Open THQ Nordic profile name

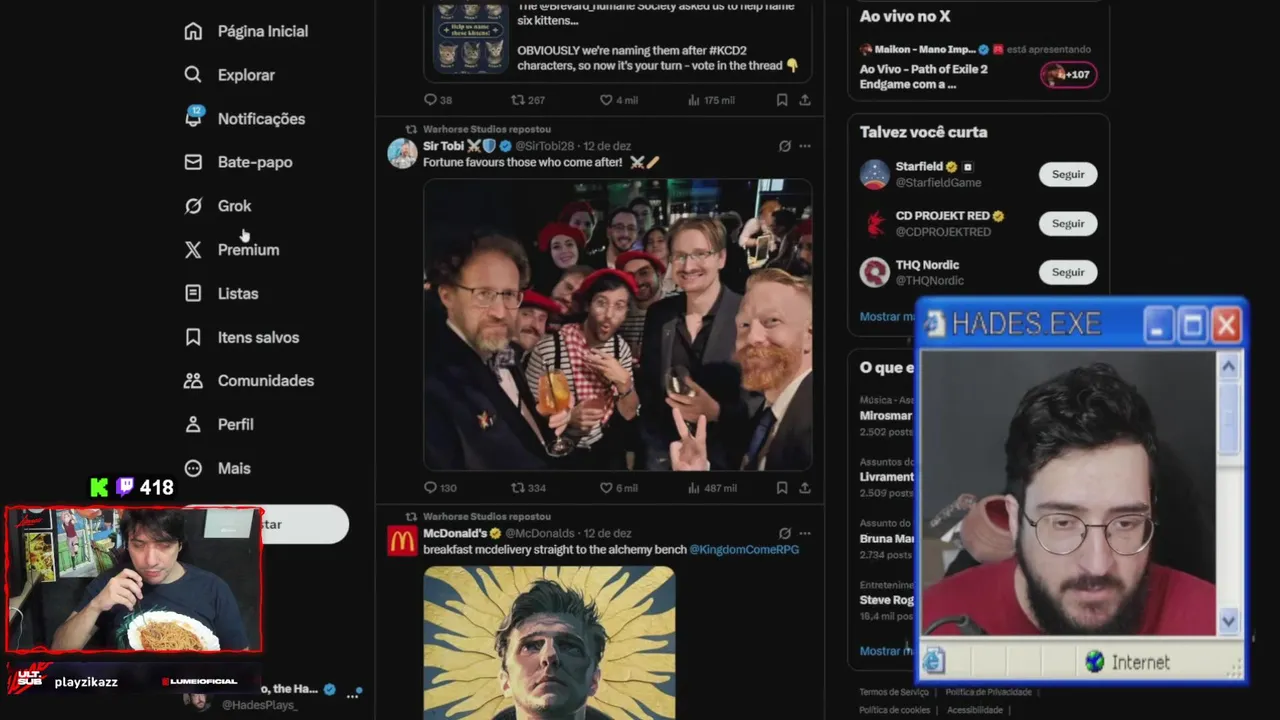pyautogui.click(x=927, y=265)
